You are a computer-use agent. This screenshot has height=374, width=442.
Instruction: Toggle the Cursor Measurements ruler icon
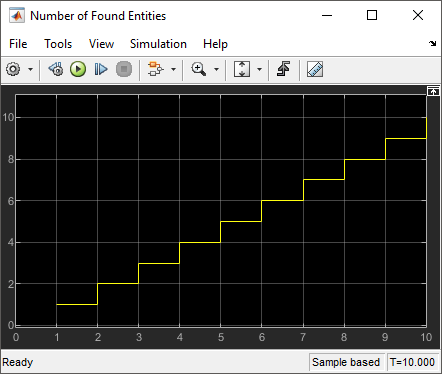point(315,69)
